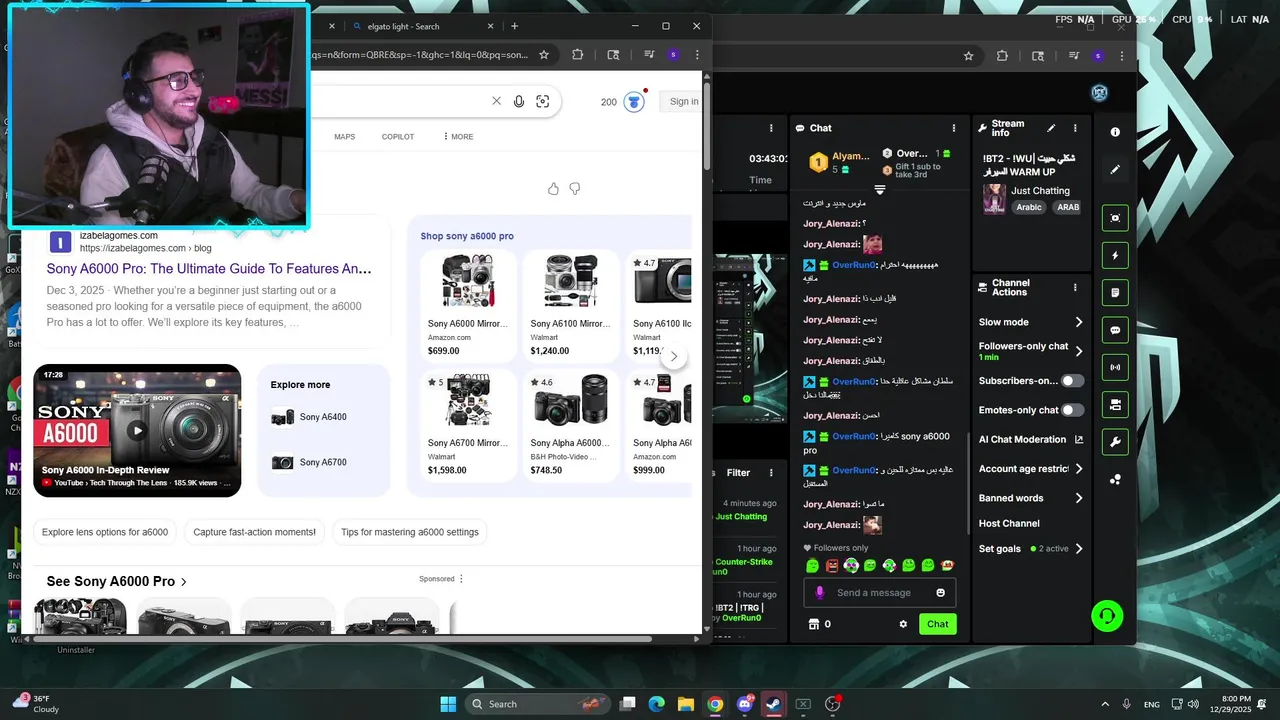Give thumbs up on search result
The height and width of the screenshot is (720, 1280).
click(x=553, y=188)
